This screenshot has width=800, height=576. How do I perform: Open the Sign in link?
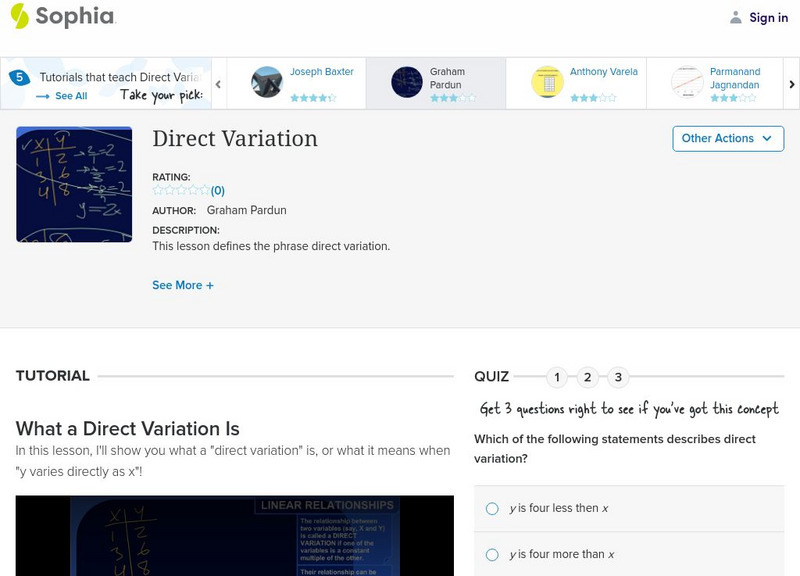[x=768, y=18]
